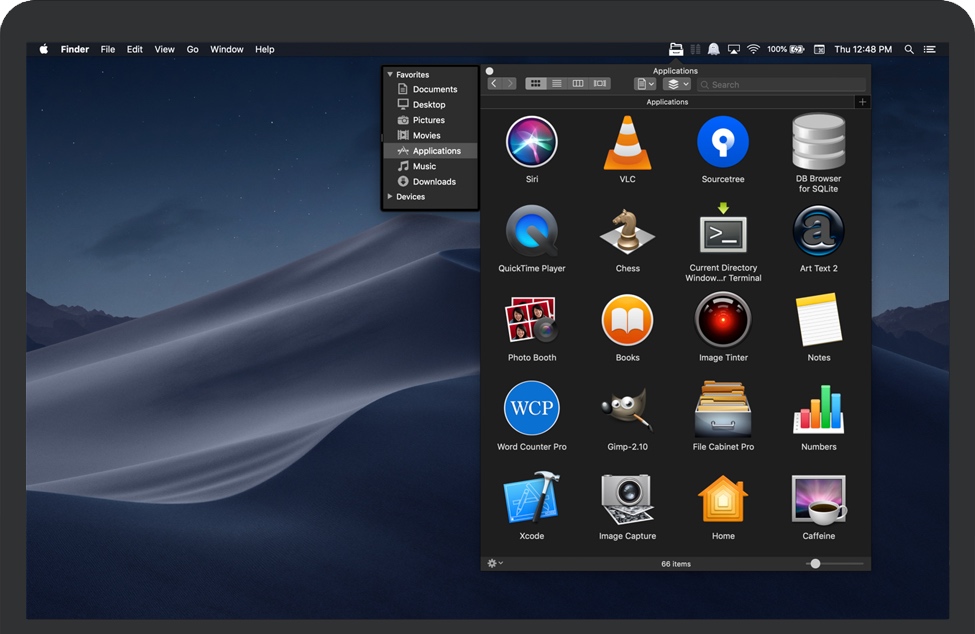
Task: Open the Window menu
Action: point(227,49)
